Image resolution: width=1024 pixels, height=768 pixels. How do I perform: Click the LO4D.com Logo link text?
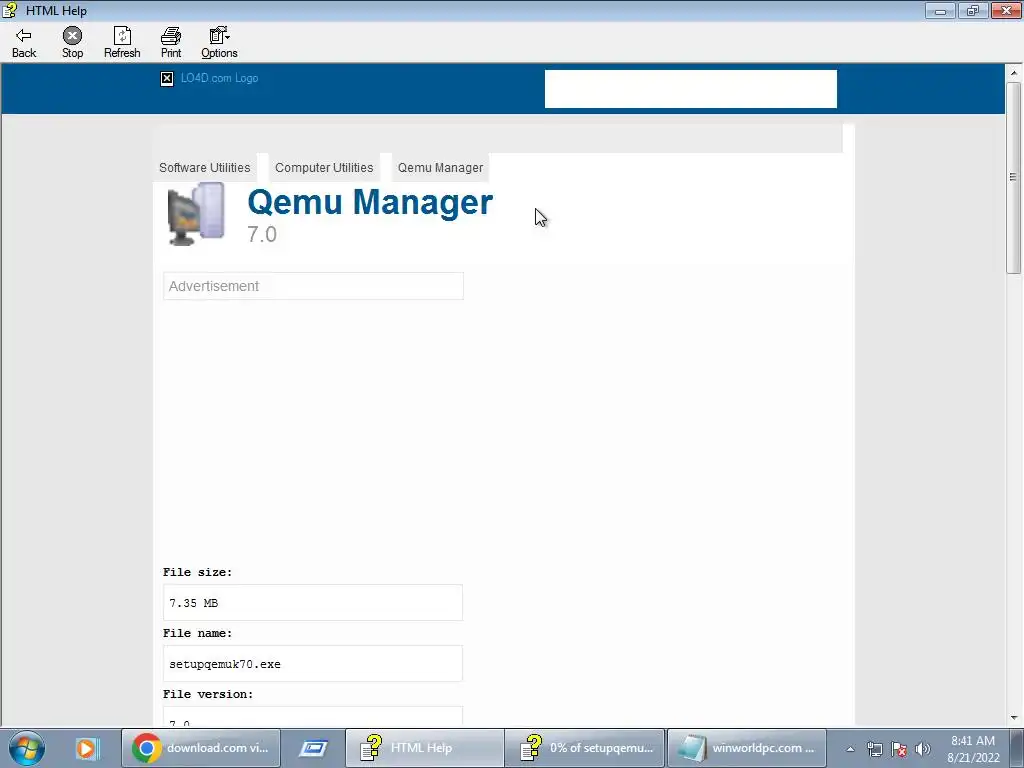pos(219,78)
